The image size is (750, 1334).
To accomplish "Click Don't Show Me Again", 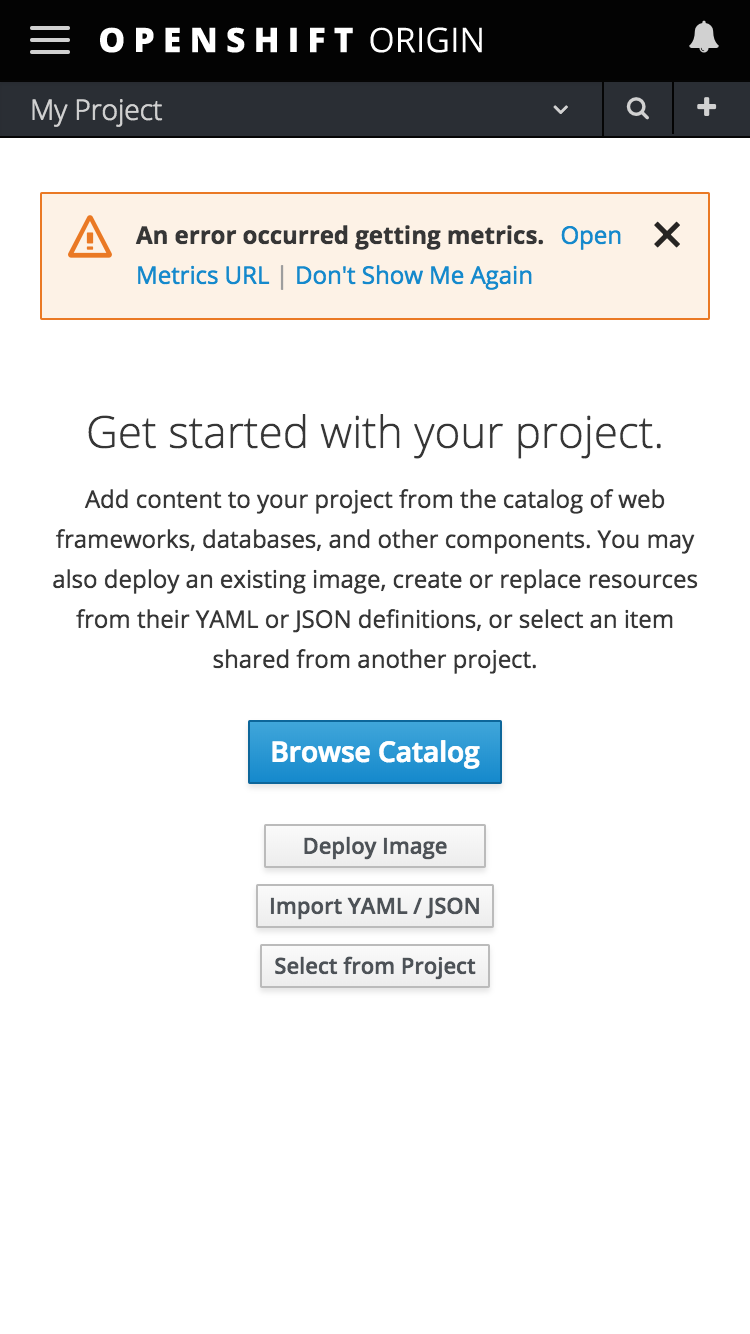I will pyautogui.click(x=413, y=275).
